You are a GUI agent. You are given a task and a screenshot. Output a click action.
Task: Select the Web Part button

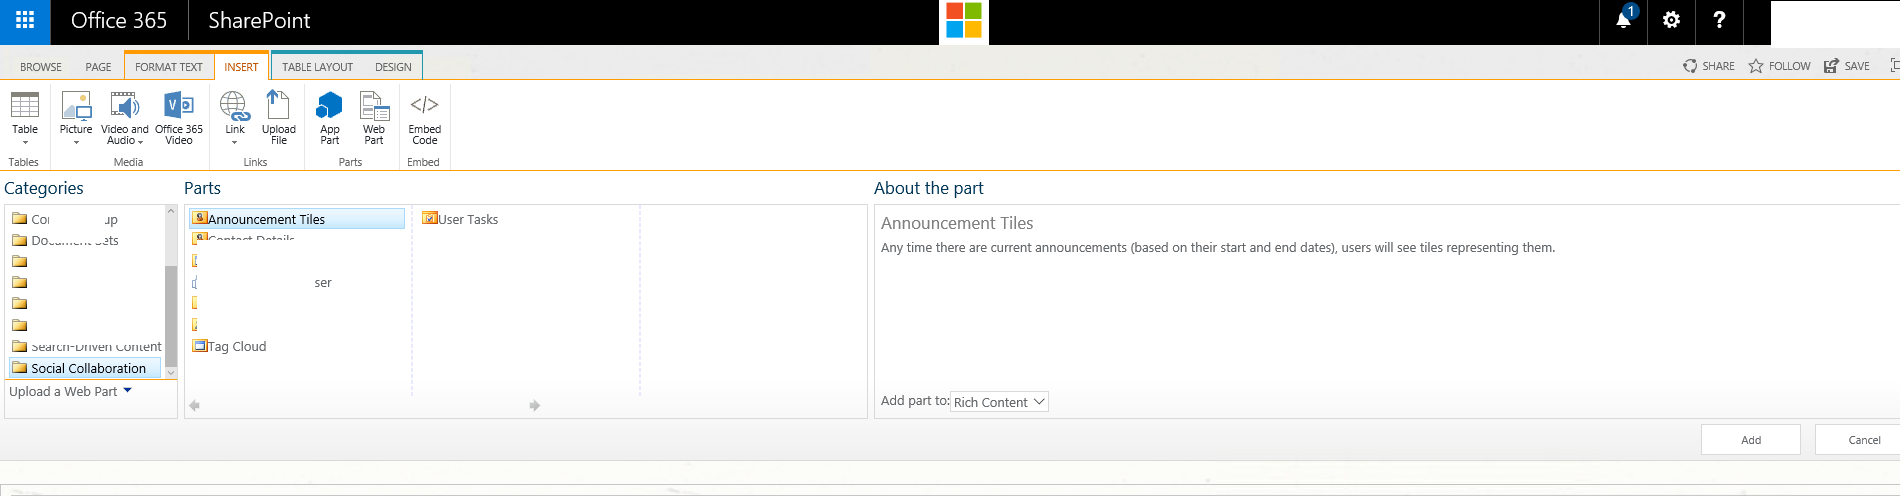tap(374, 118)
